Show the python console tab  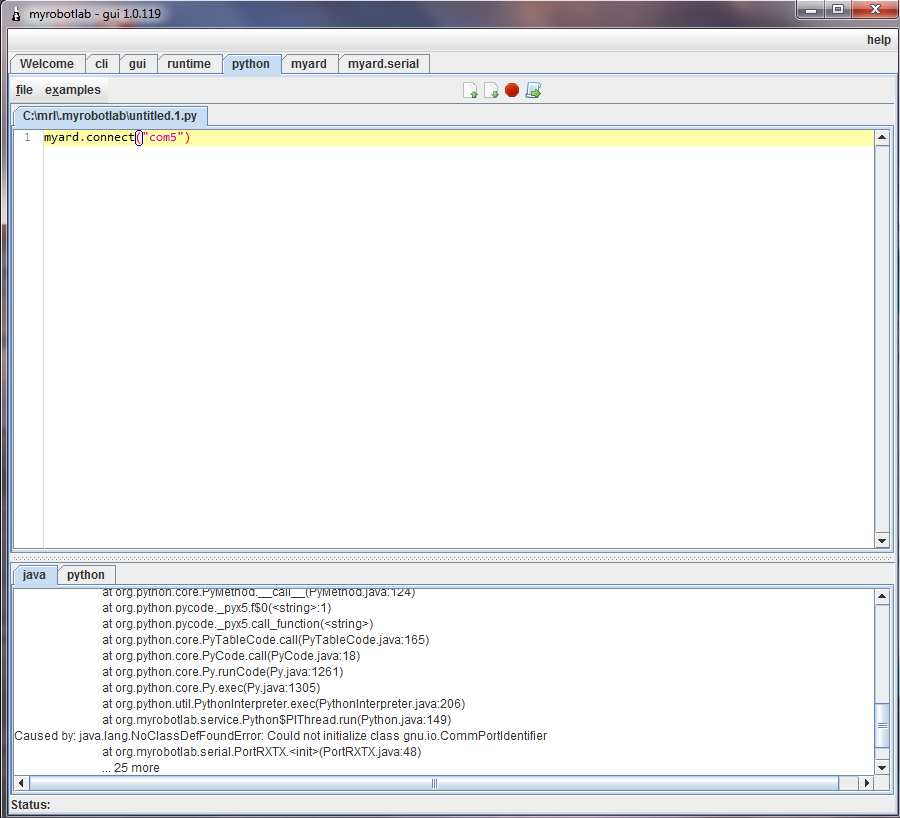coord(86,575)
